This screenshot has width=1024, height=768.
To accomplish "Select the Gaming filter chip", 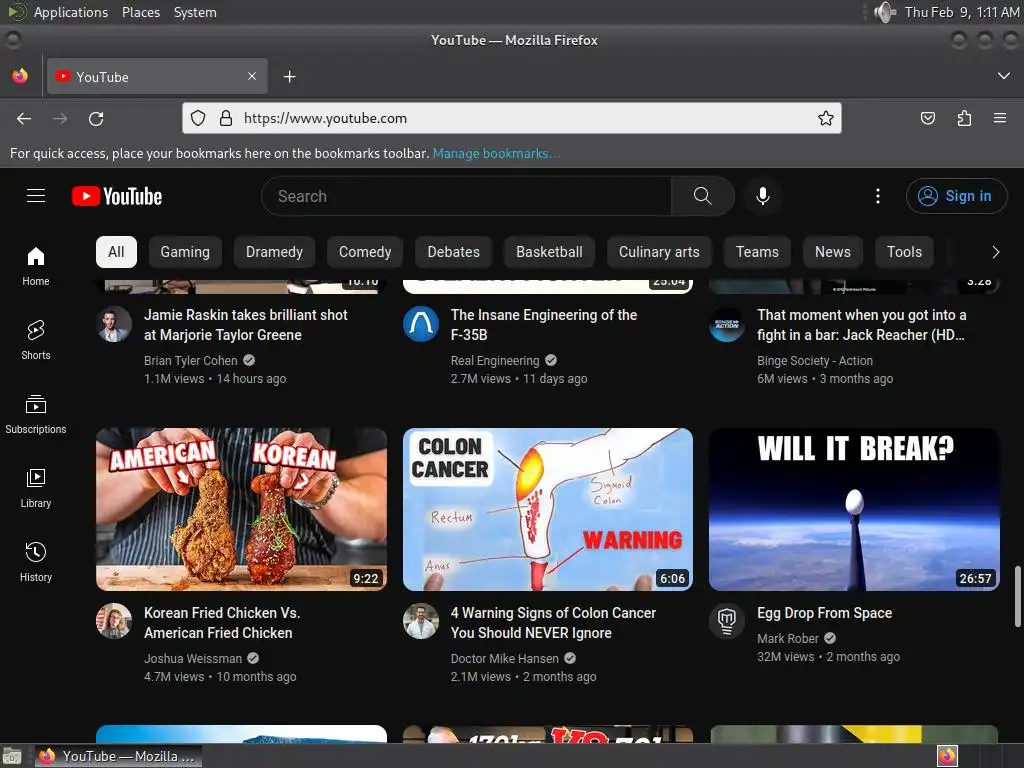I will click(x=185, y=252).
